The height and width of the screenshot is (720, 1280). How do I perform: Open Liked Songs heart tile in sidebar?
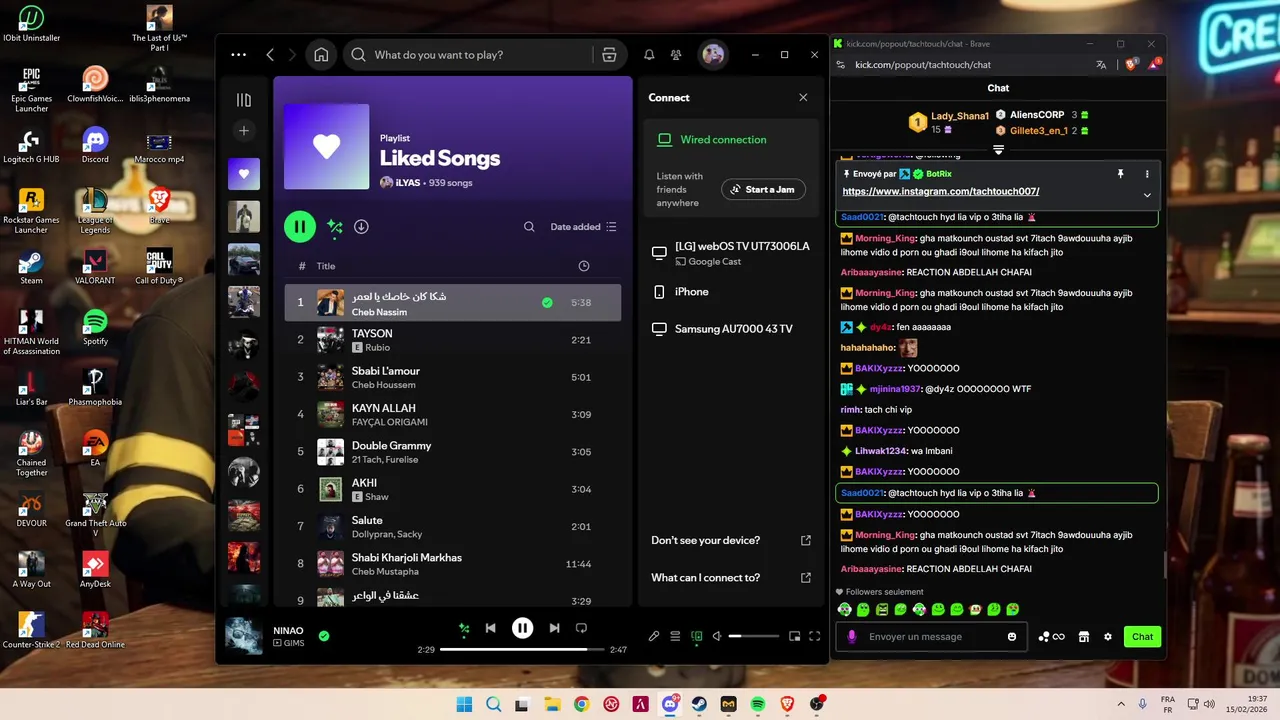[244, 174]
